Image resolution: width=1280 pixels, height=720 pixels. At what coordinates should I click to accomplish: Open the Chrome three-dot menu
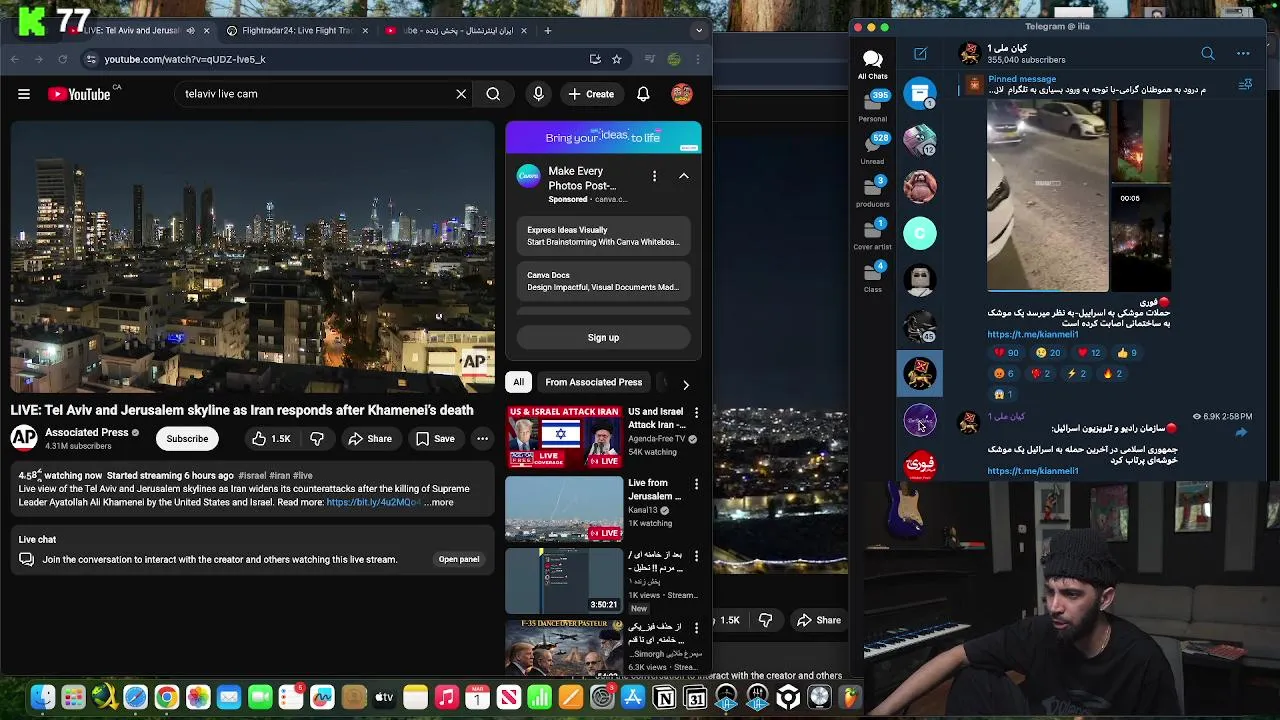click(x=698, y=59)
